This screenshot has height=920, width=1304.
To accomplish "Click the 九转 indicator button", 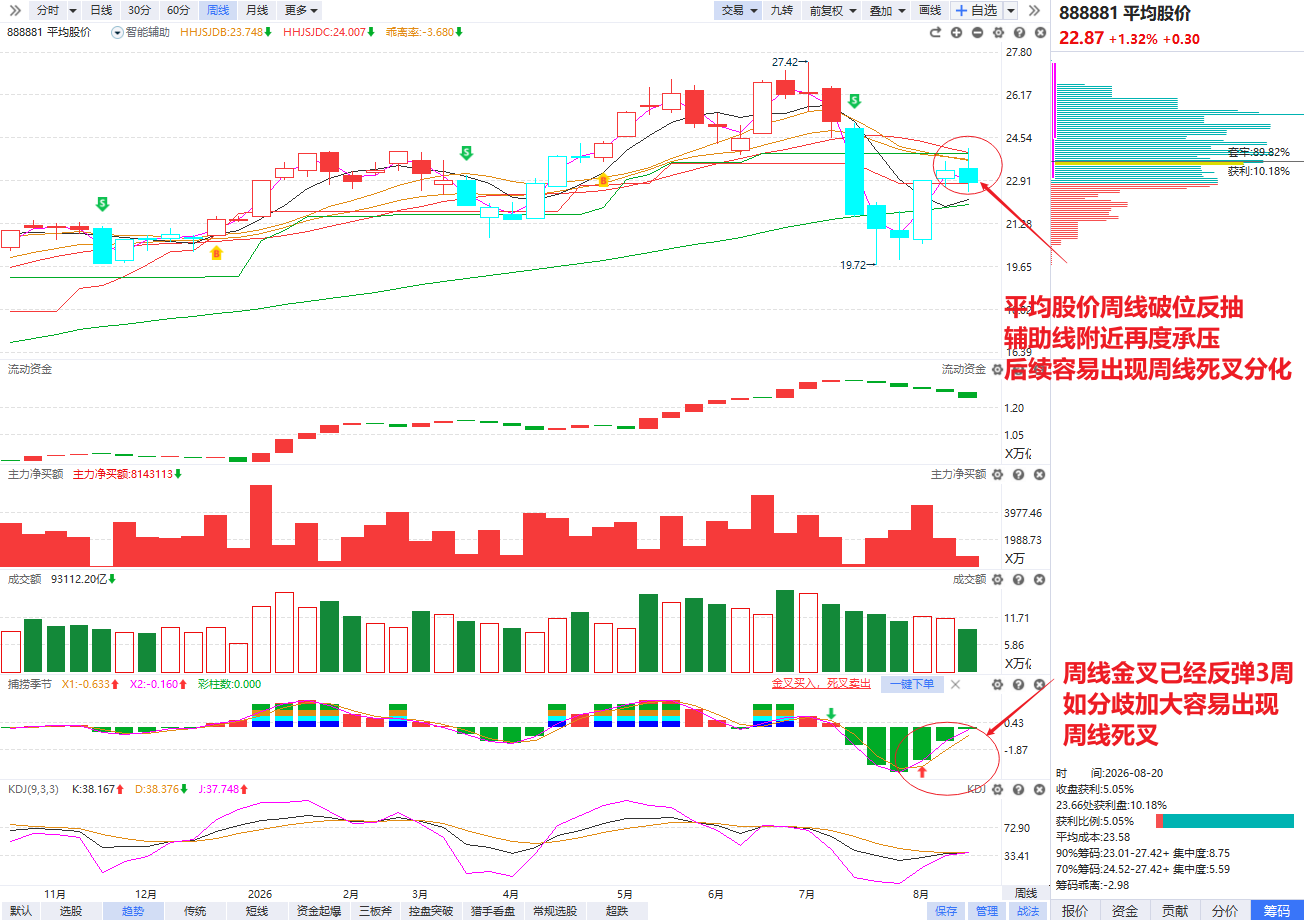I will [781, 10].
